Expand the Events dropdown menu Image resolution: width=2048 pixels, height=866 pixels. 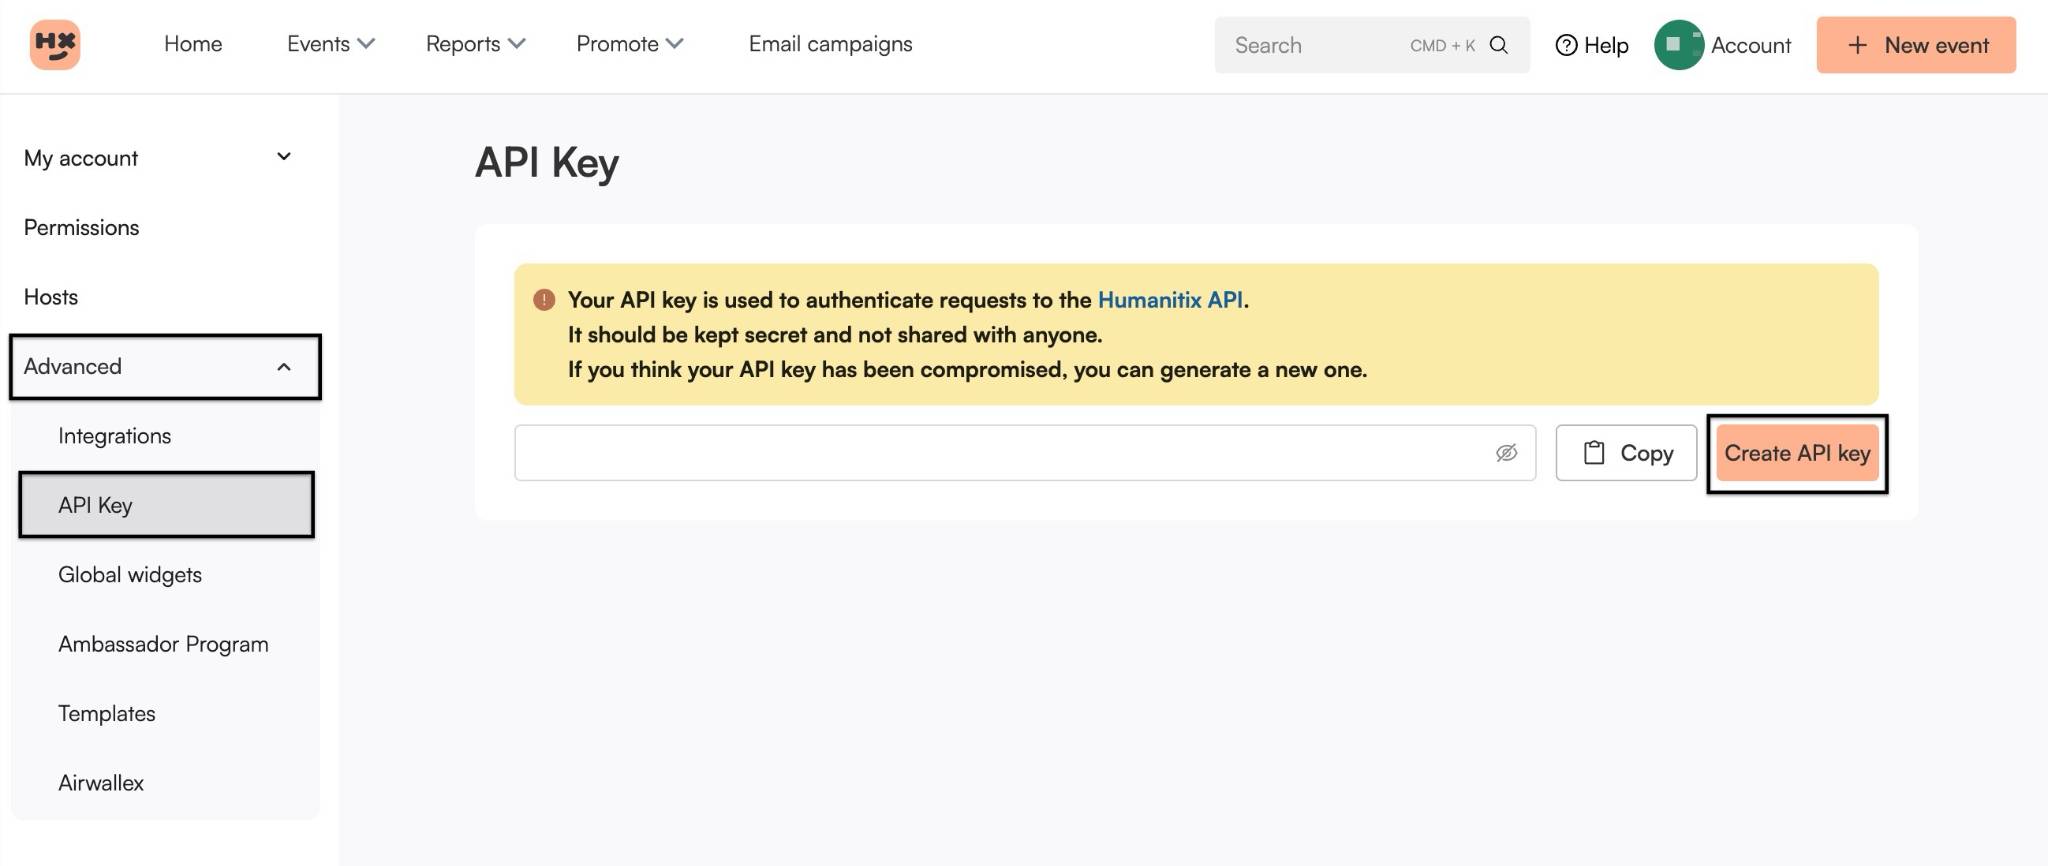[x=330, y=44]
